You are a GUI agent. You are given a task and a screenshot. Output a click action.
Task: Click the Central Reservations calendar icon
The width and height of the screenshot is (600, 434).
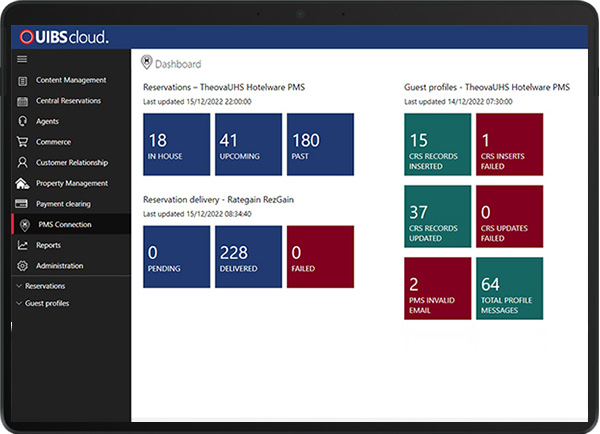click(23, 101)
